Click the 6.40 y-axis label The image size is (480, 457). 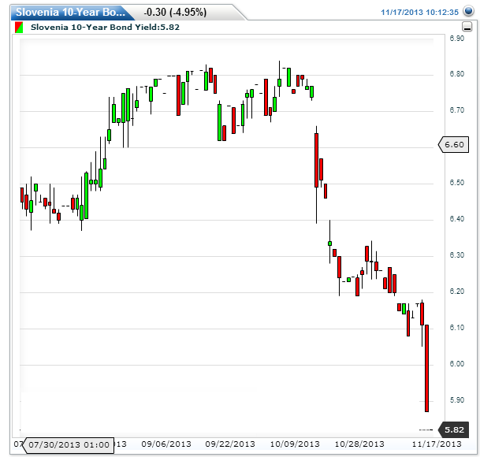(x=457, y=219)
